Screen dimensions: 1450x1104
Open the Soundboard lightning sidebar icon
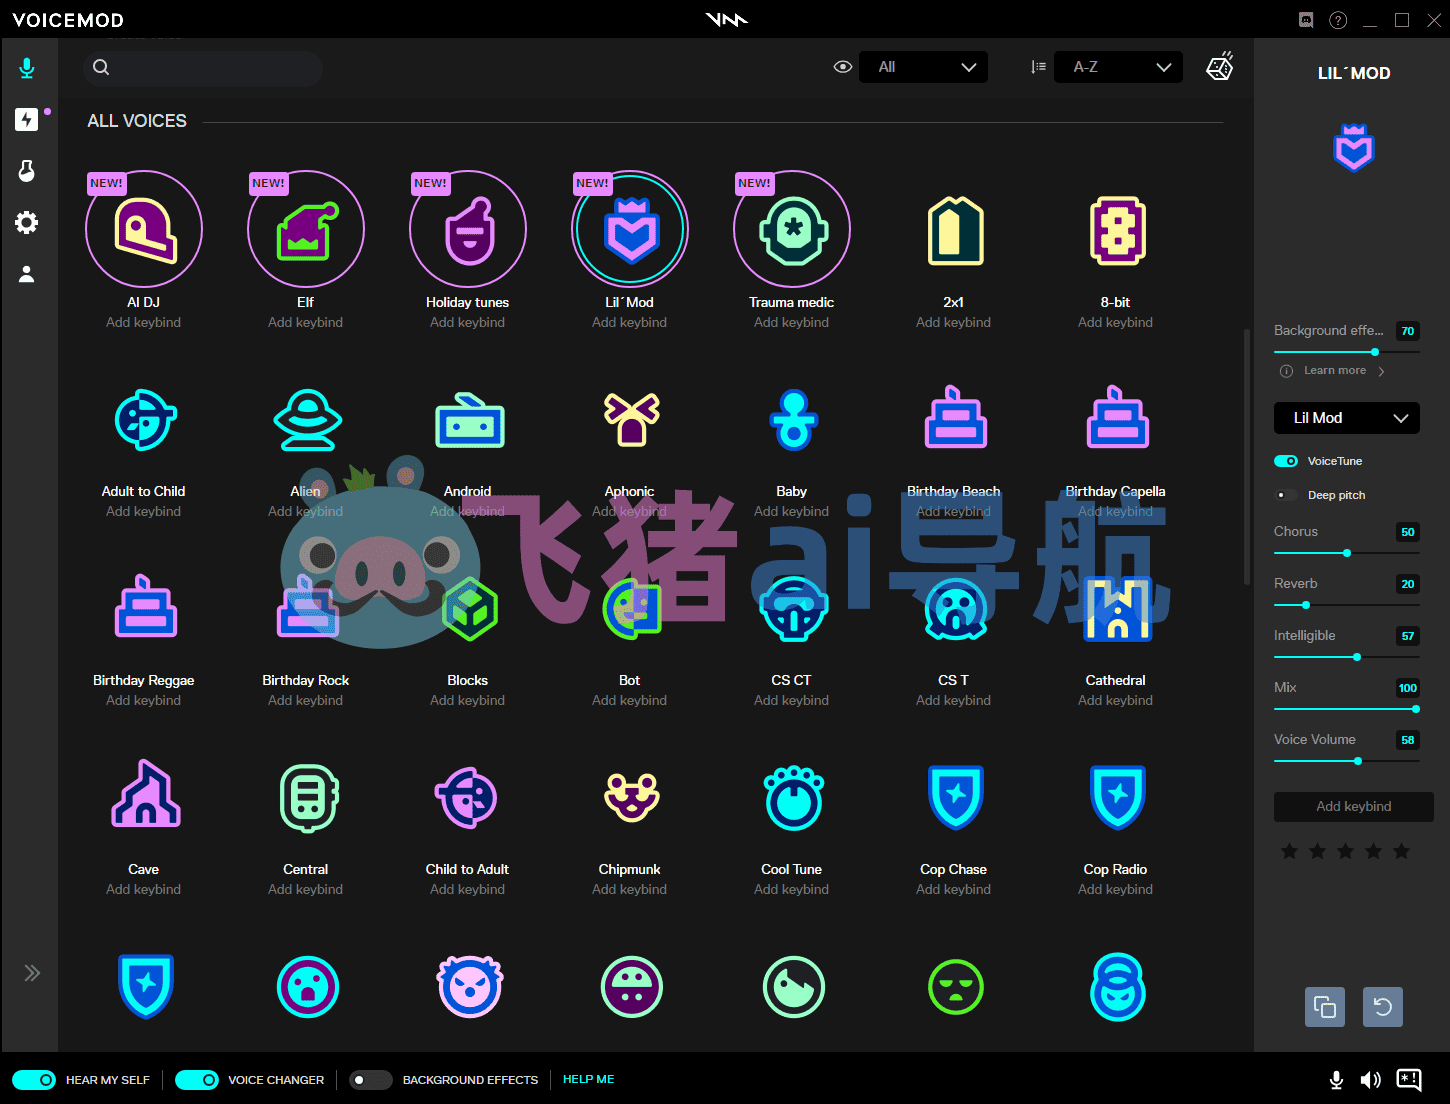[27, 119]
